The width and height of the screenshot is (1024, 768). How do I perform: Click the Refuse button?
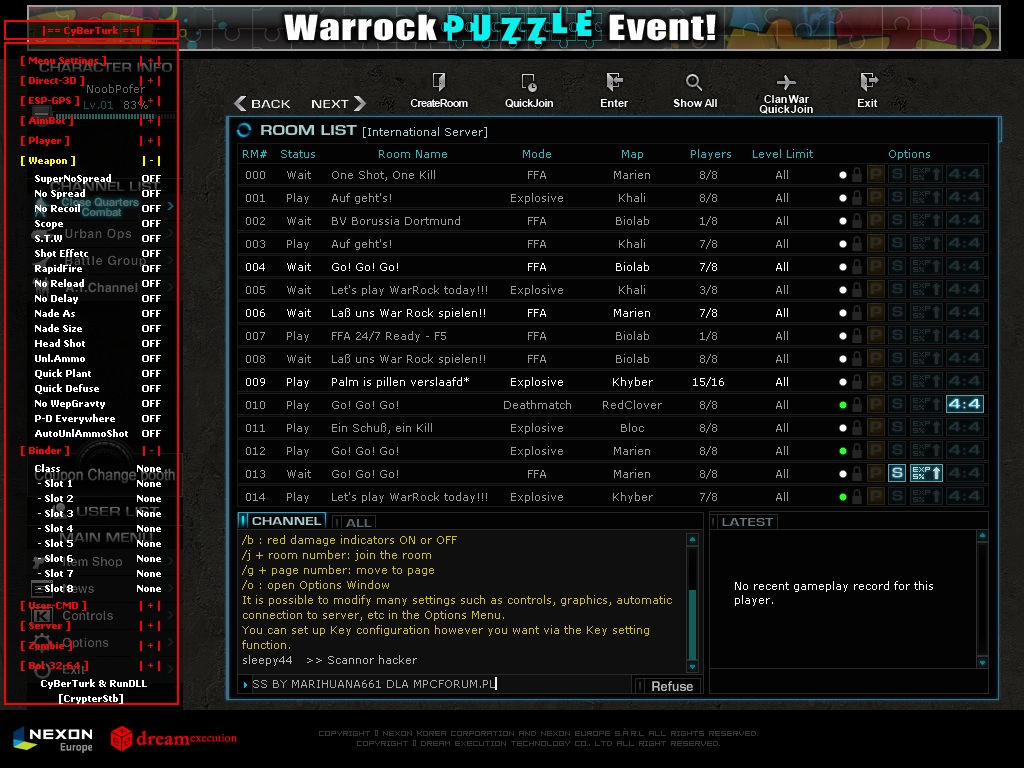pos(669,686)
